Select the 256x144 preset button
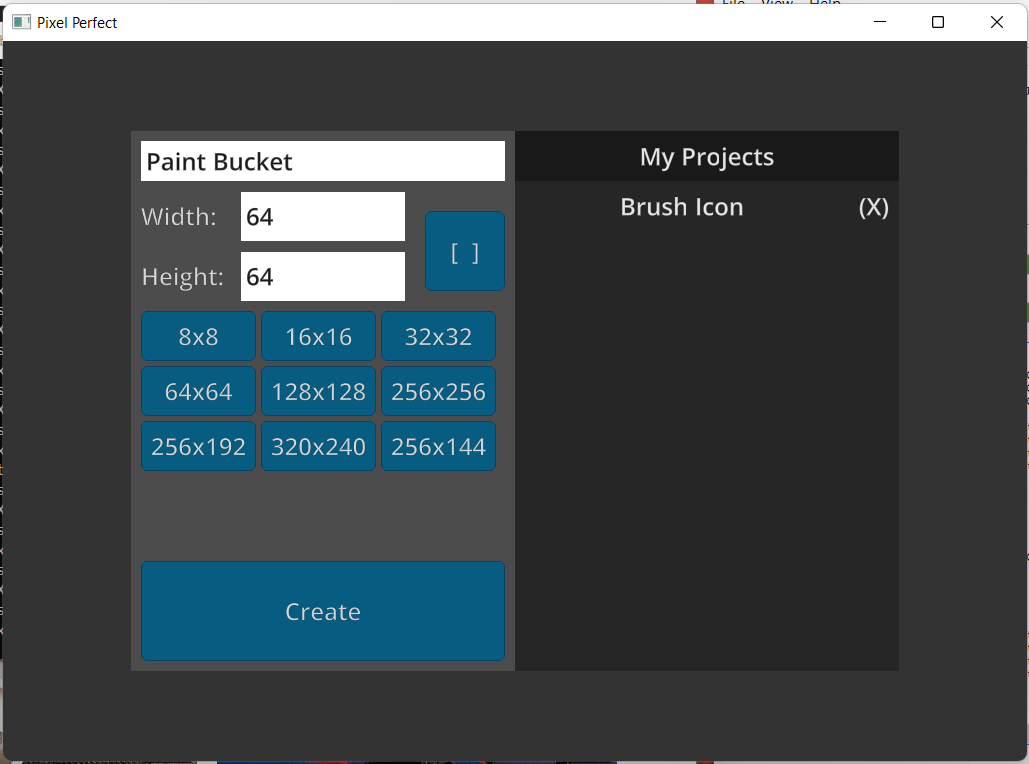Screen dimensions: 1029x764 (438, 446)
